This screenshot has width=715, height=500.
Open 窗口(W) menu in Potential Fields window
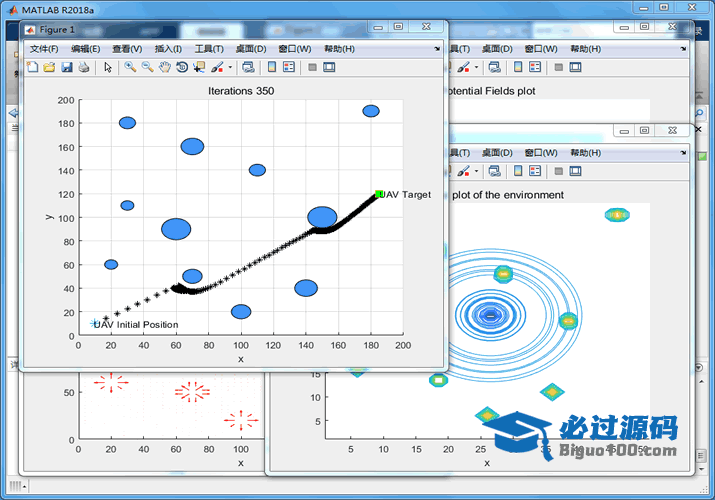pyautogui.click(x=541, y=49)
